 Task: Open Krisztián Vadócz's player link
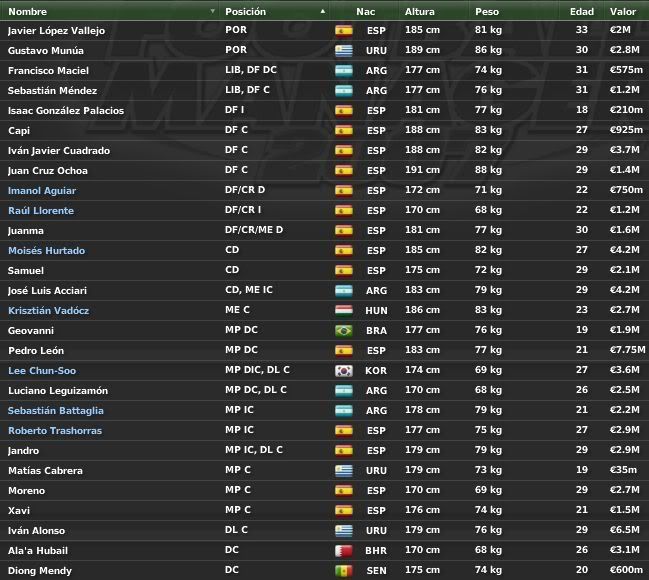48,310
